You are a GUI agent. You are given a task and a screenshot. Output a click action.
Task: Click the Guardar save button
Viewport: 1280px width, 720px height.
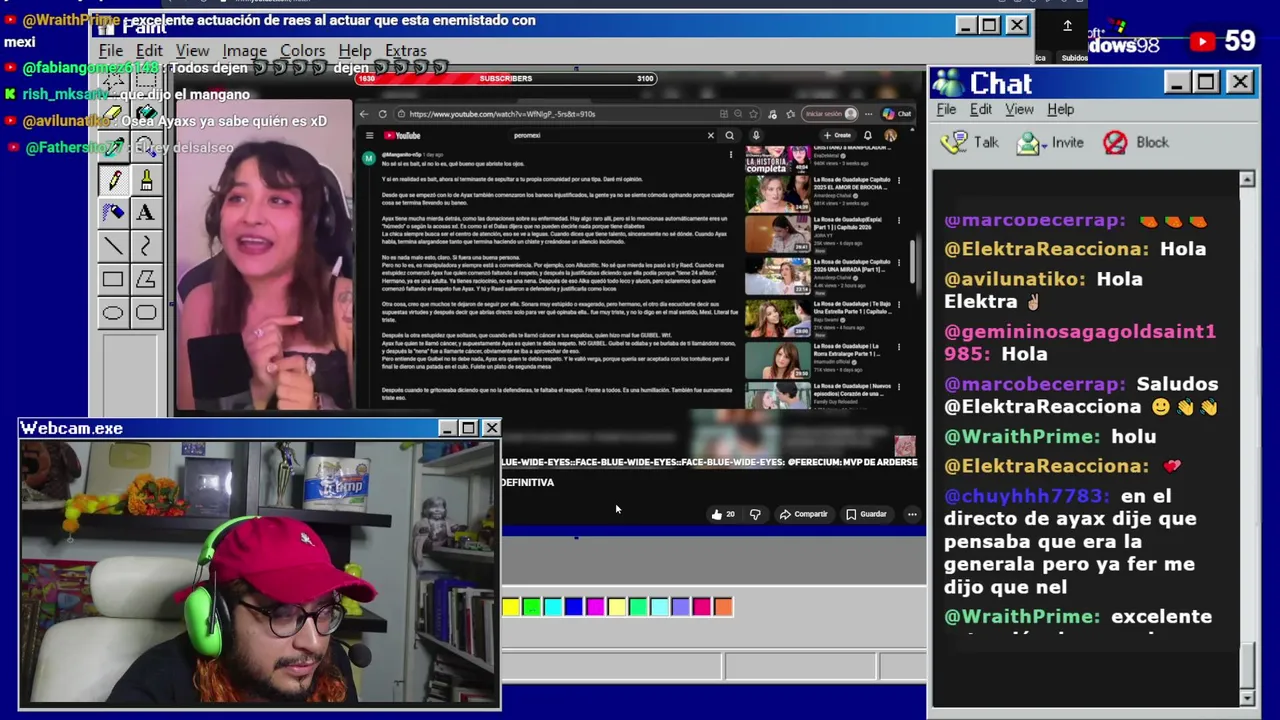coord(866,514)
